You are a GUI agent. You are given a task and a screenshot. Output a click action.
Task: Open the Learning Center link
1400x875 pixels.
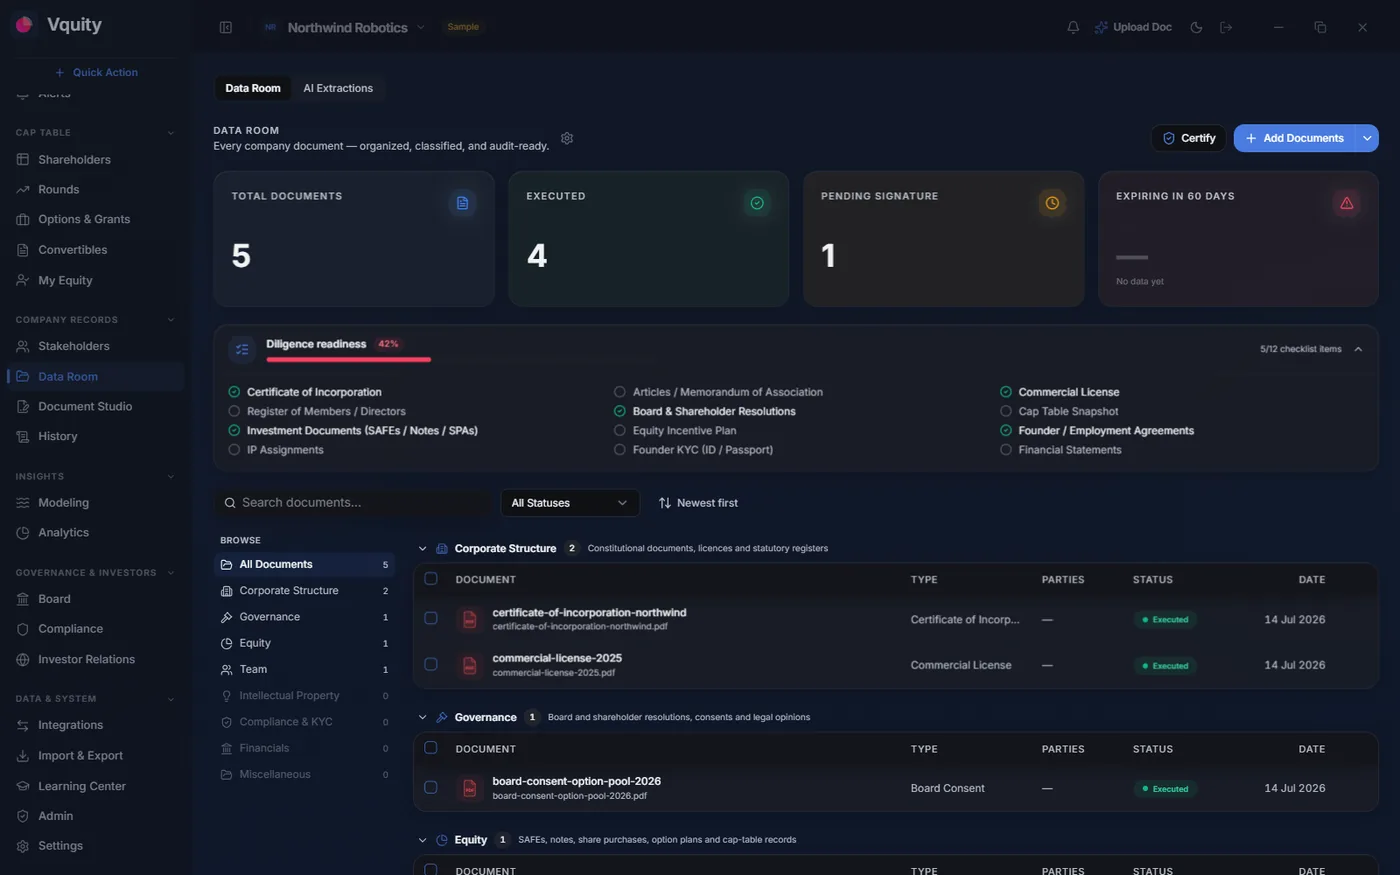(x=95, y=786)
